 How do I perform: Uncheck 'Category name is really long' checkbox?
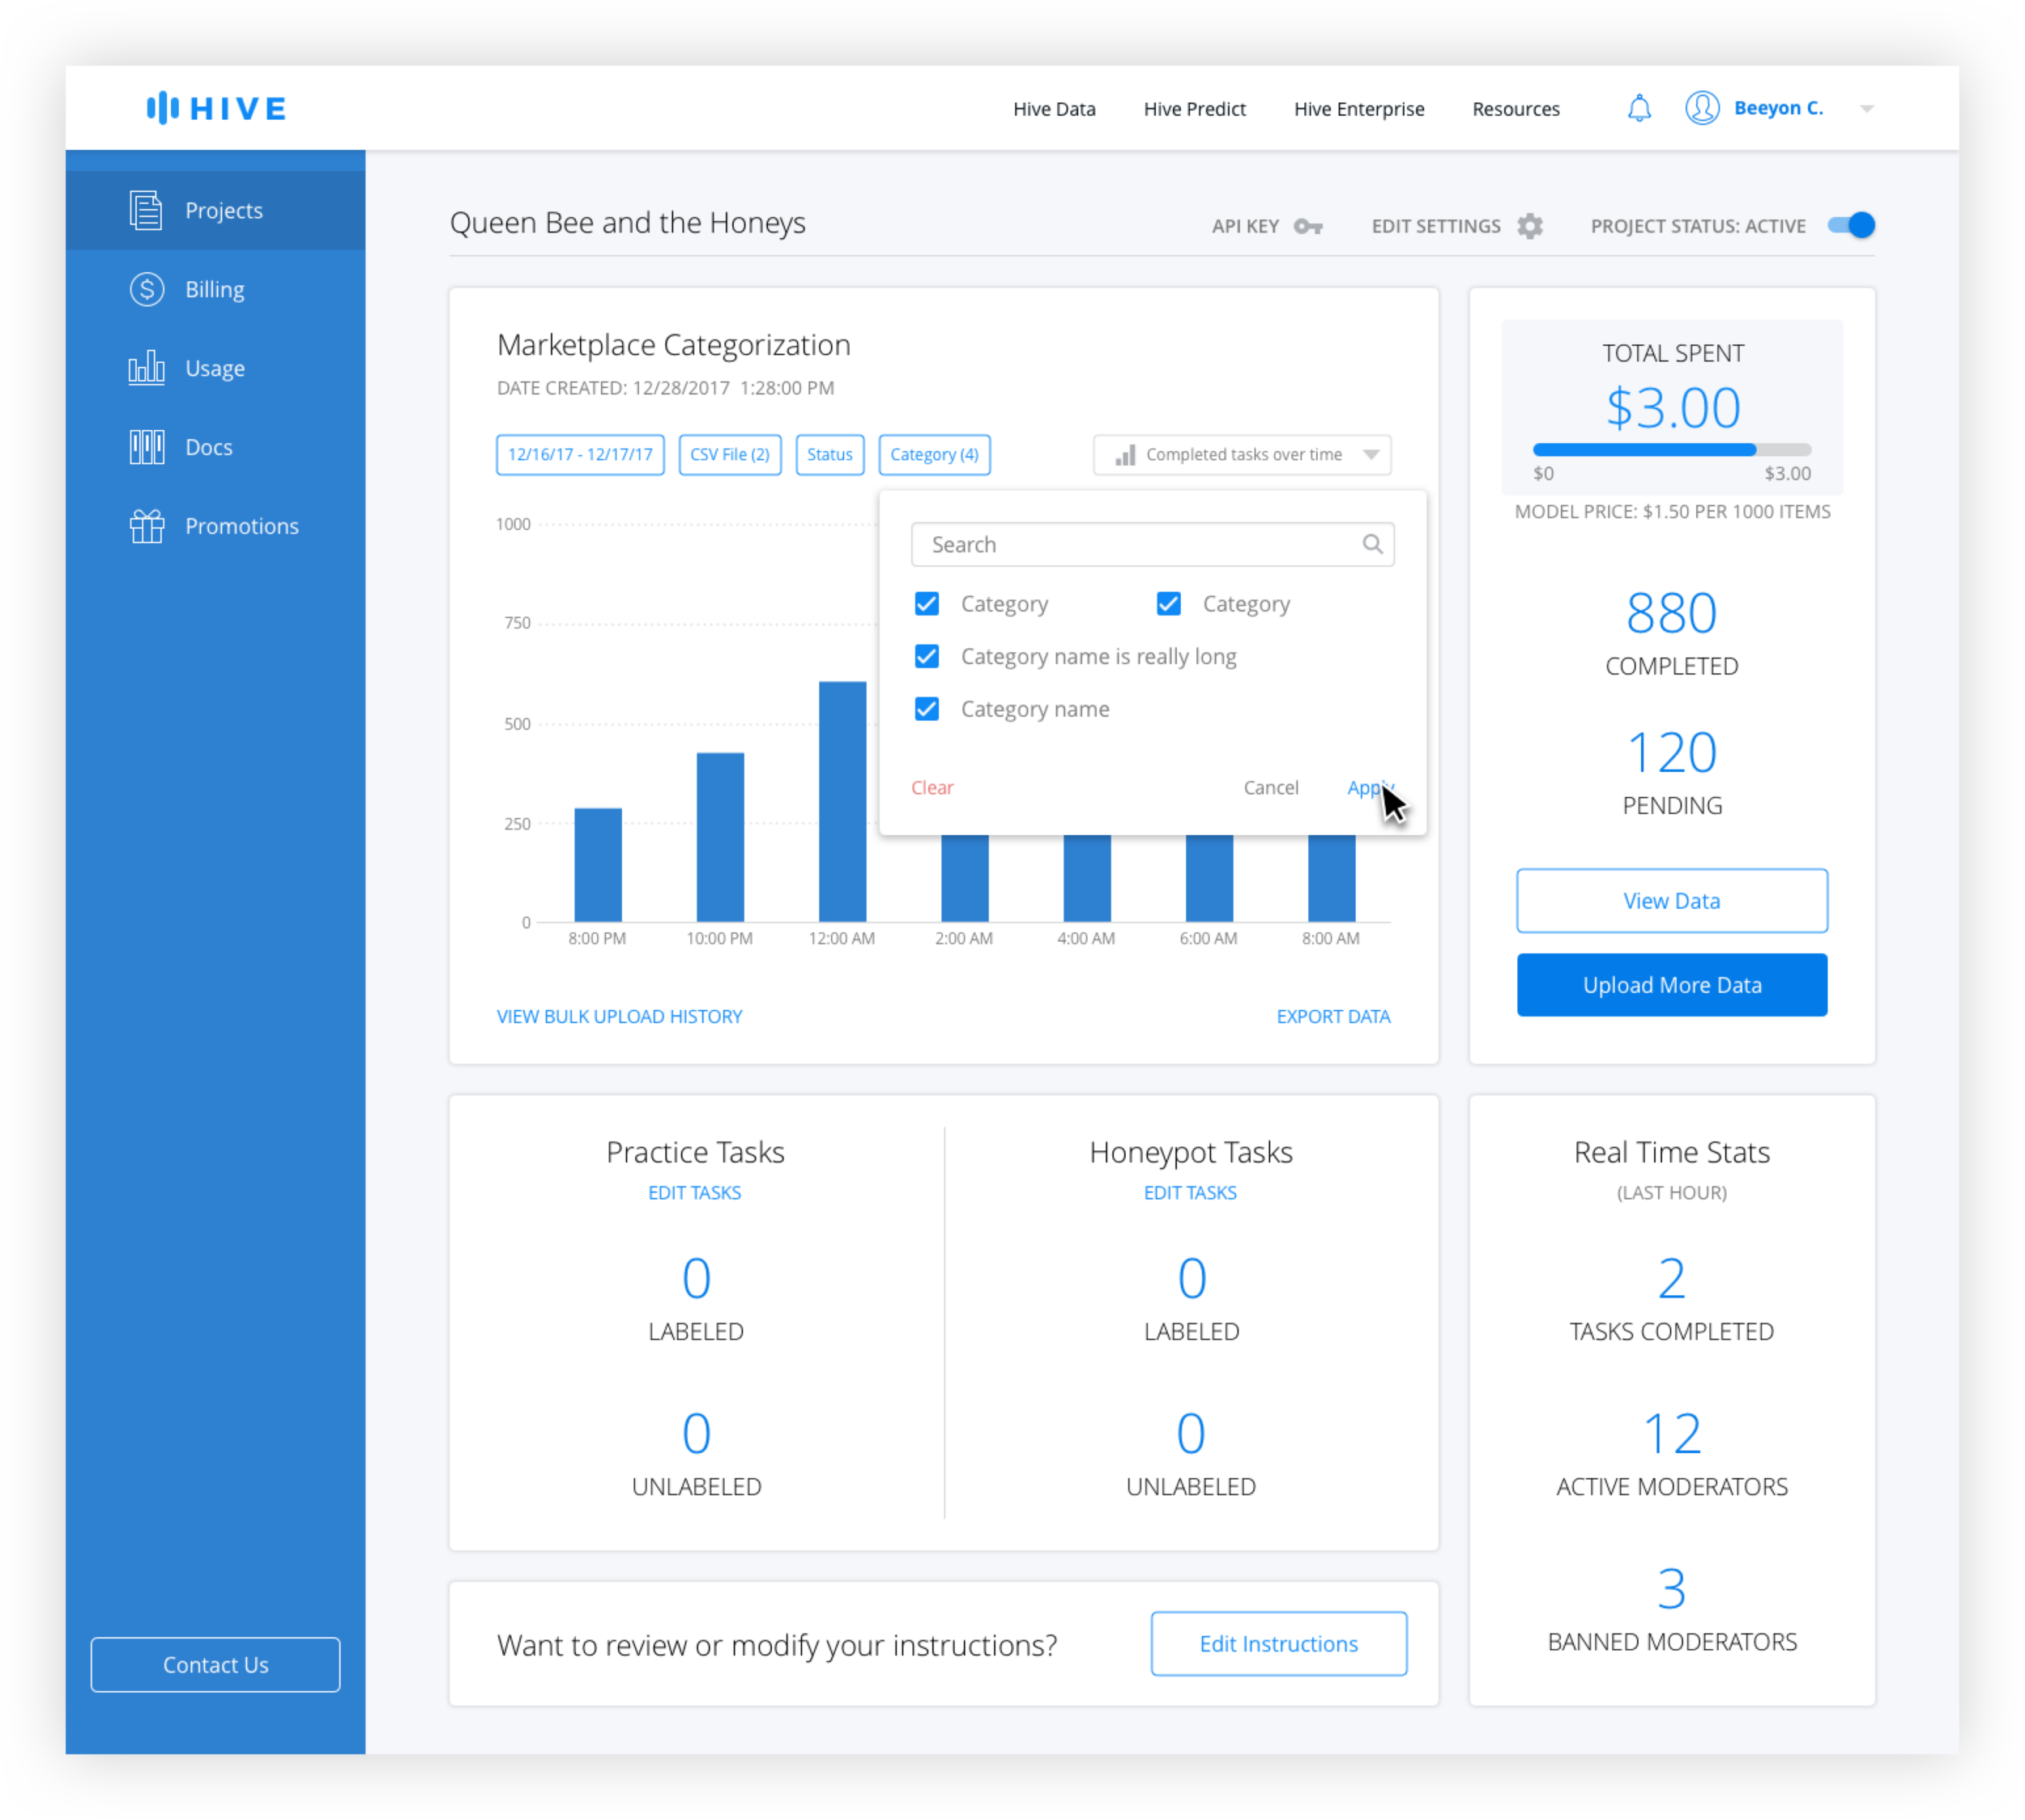927,656
